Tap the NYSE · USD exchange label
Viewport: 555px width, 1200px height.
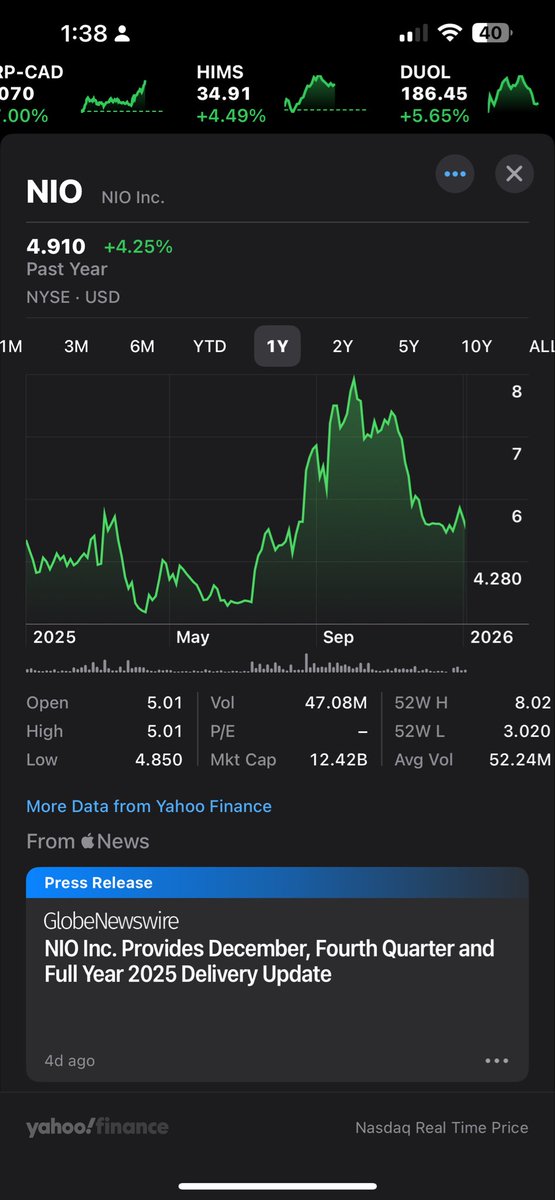[x=73, y=297]
